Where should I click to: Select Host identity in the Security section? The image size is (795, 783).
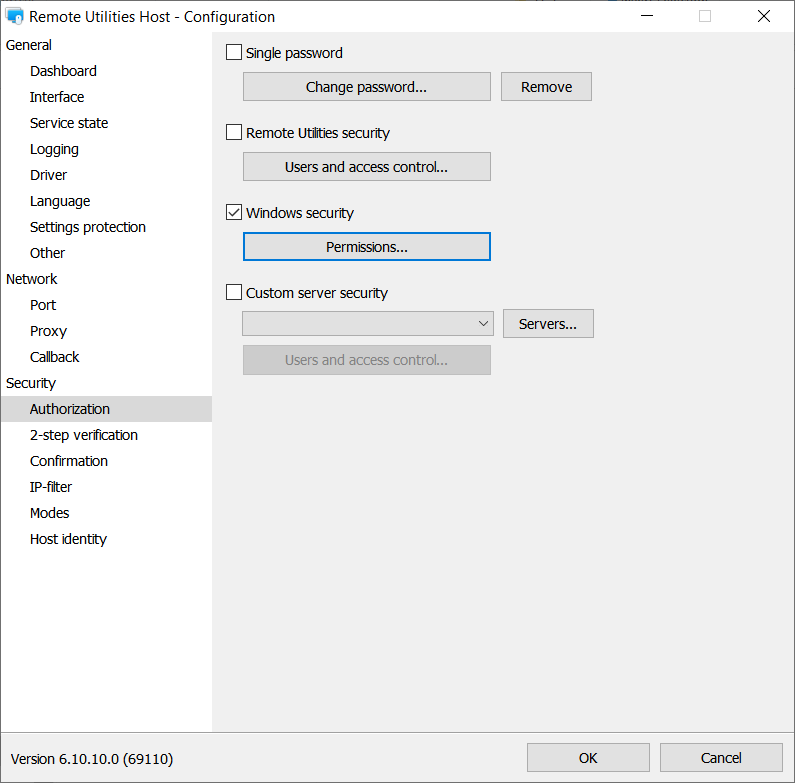pos(68,539)
